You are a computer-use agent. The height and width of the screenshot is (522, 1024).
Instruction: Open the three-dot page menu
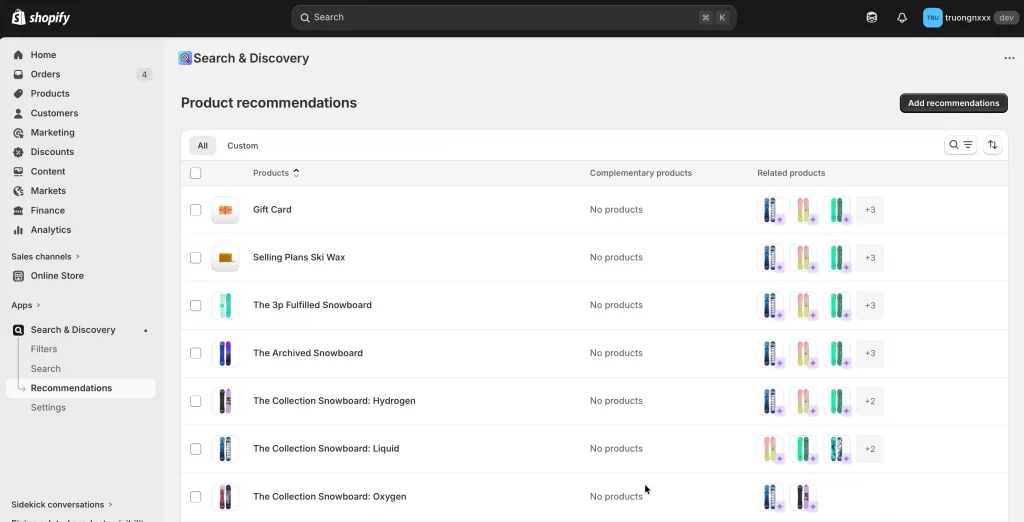pyautogui.click(x=1009, y=58)
